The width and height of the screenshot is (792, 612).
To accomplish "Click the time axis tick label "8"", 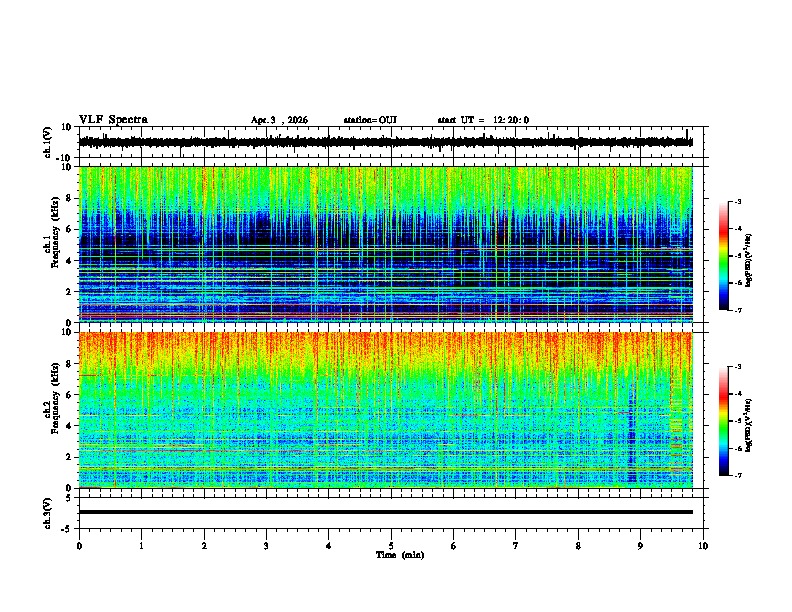I will [578, 546].
